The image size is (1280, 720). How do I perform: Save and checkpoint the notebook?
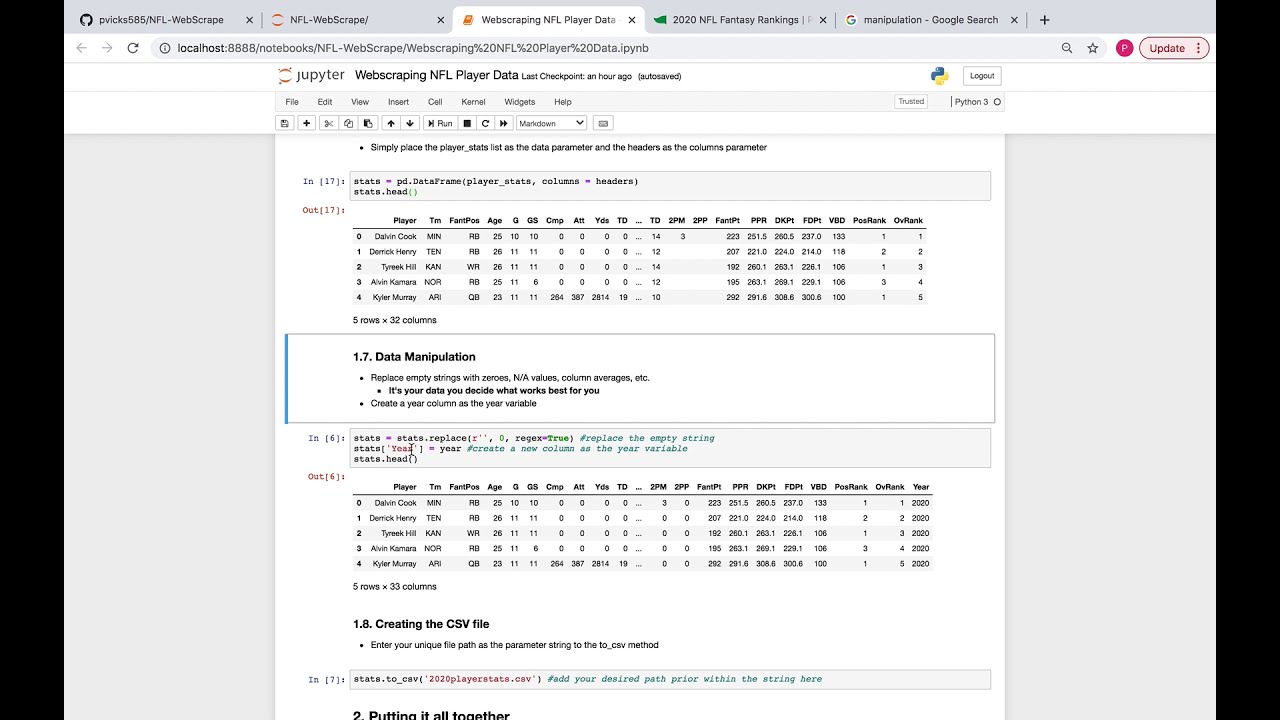pyautogui.click(x=285, y=123)
